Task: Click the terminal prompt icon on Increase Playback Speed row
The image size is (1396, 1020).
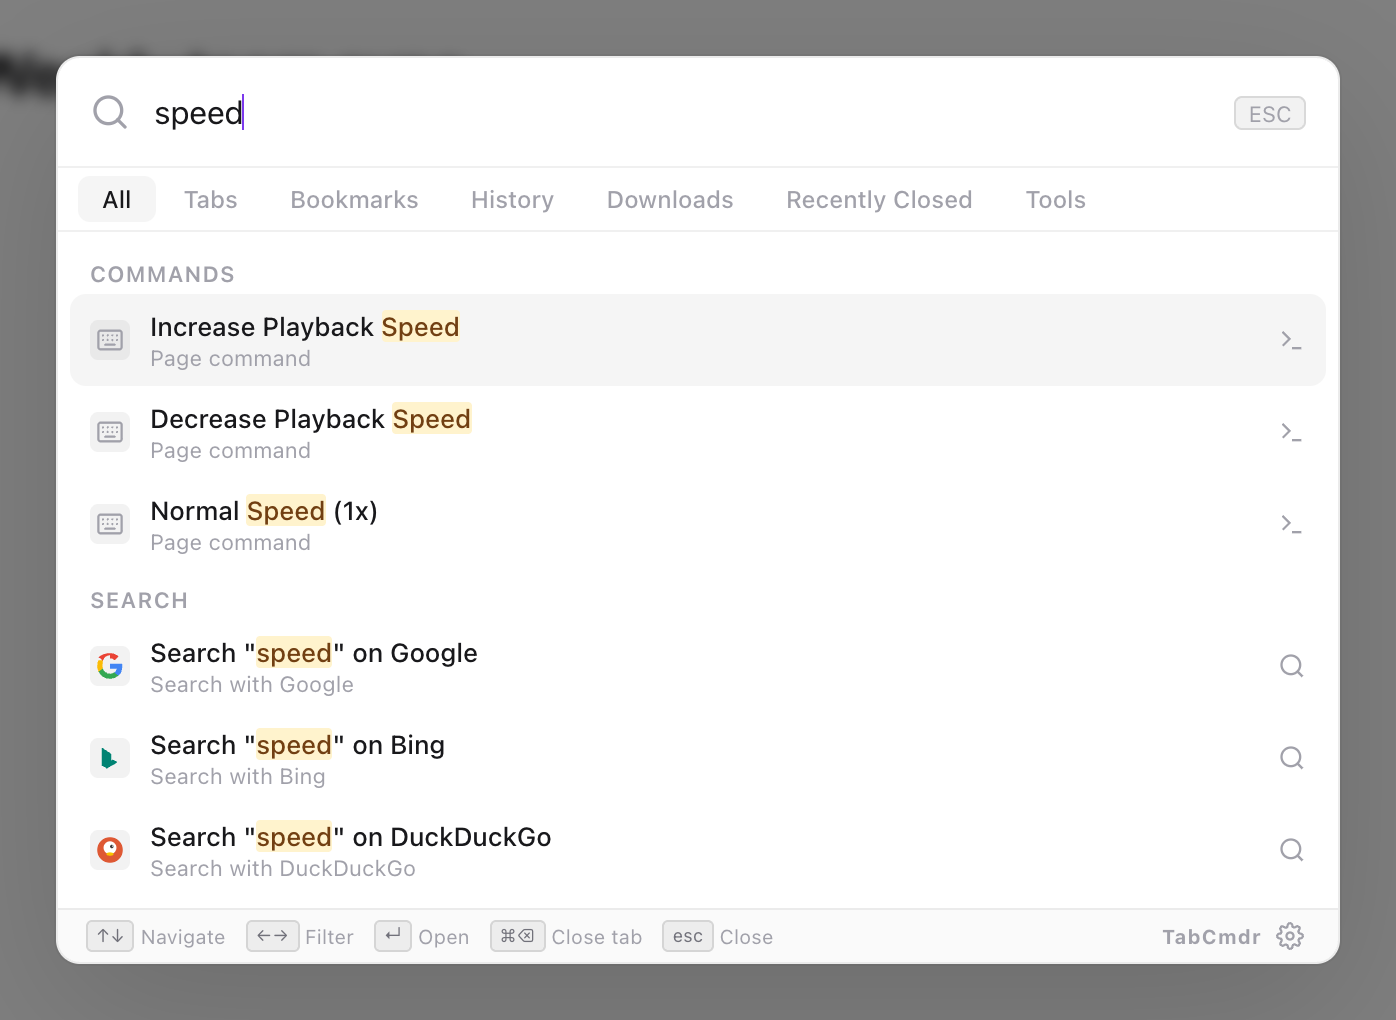Action: [1291, 340]
